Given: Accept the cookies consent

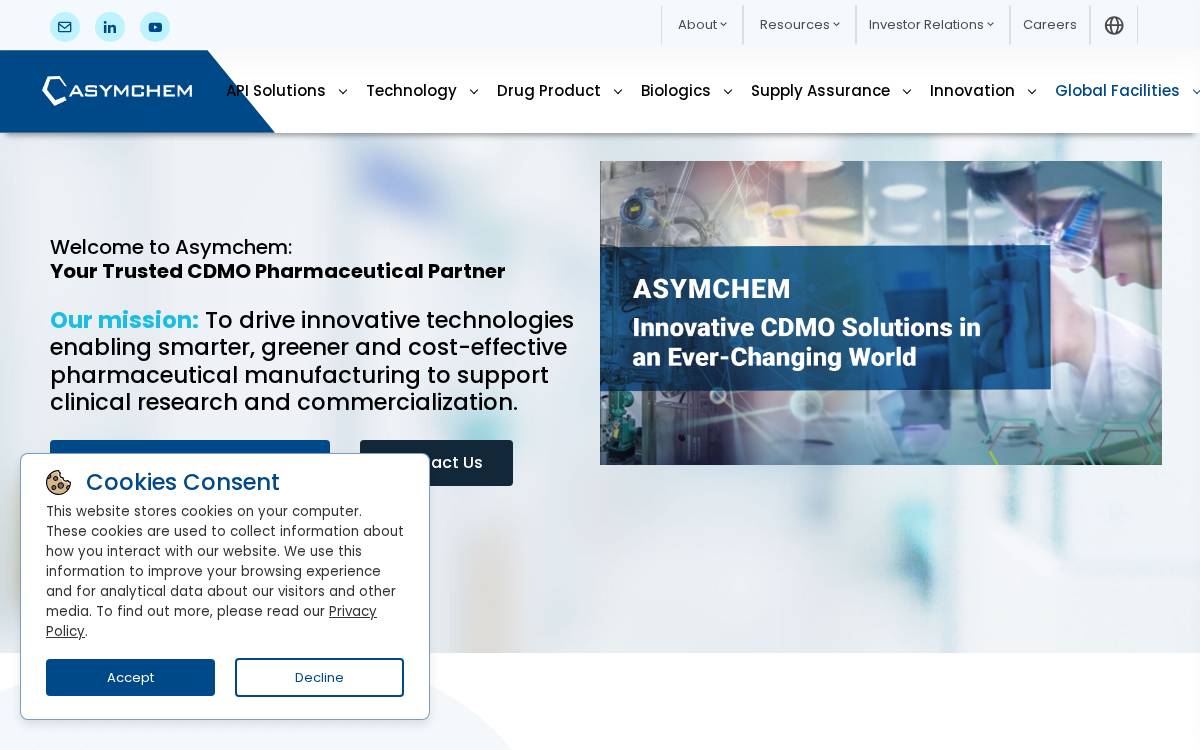Looking at the screenshot, I should tap(130, 677).
